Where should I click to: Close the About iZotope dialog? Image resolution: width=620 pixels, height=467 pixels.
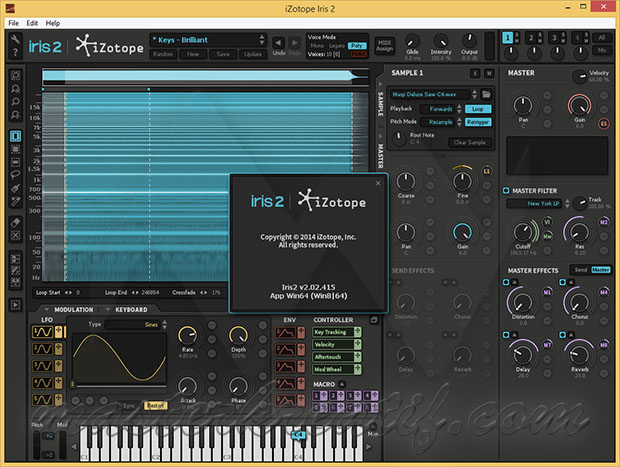tap(378, 183)
